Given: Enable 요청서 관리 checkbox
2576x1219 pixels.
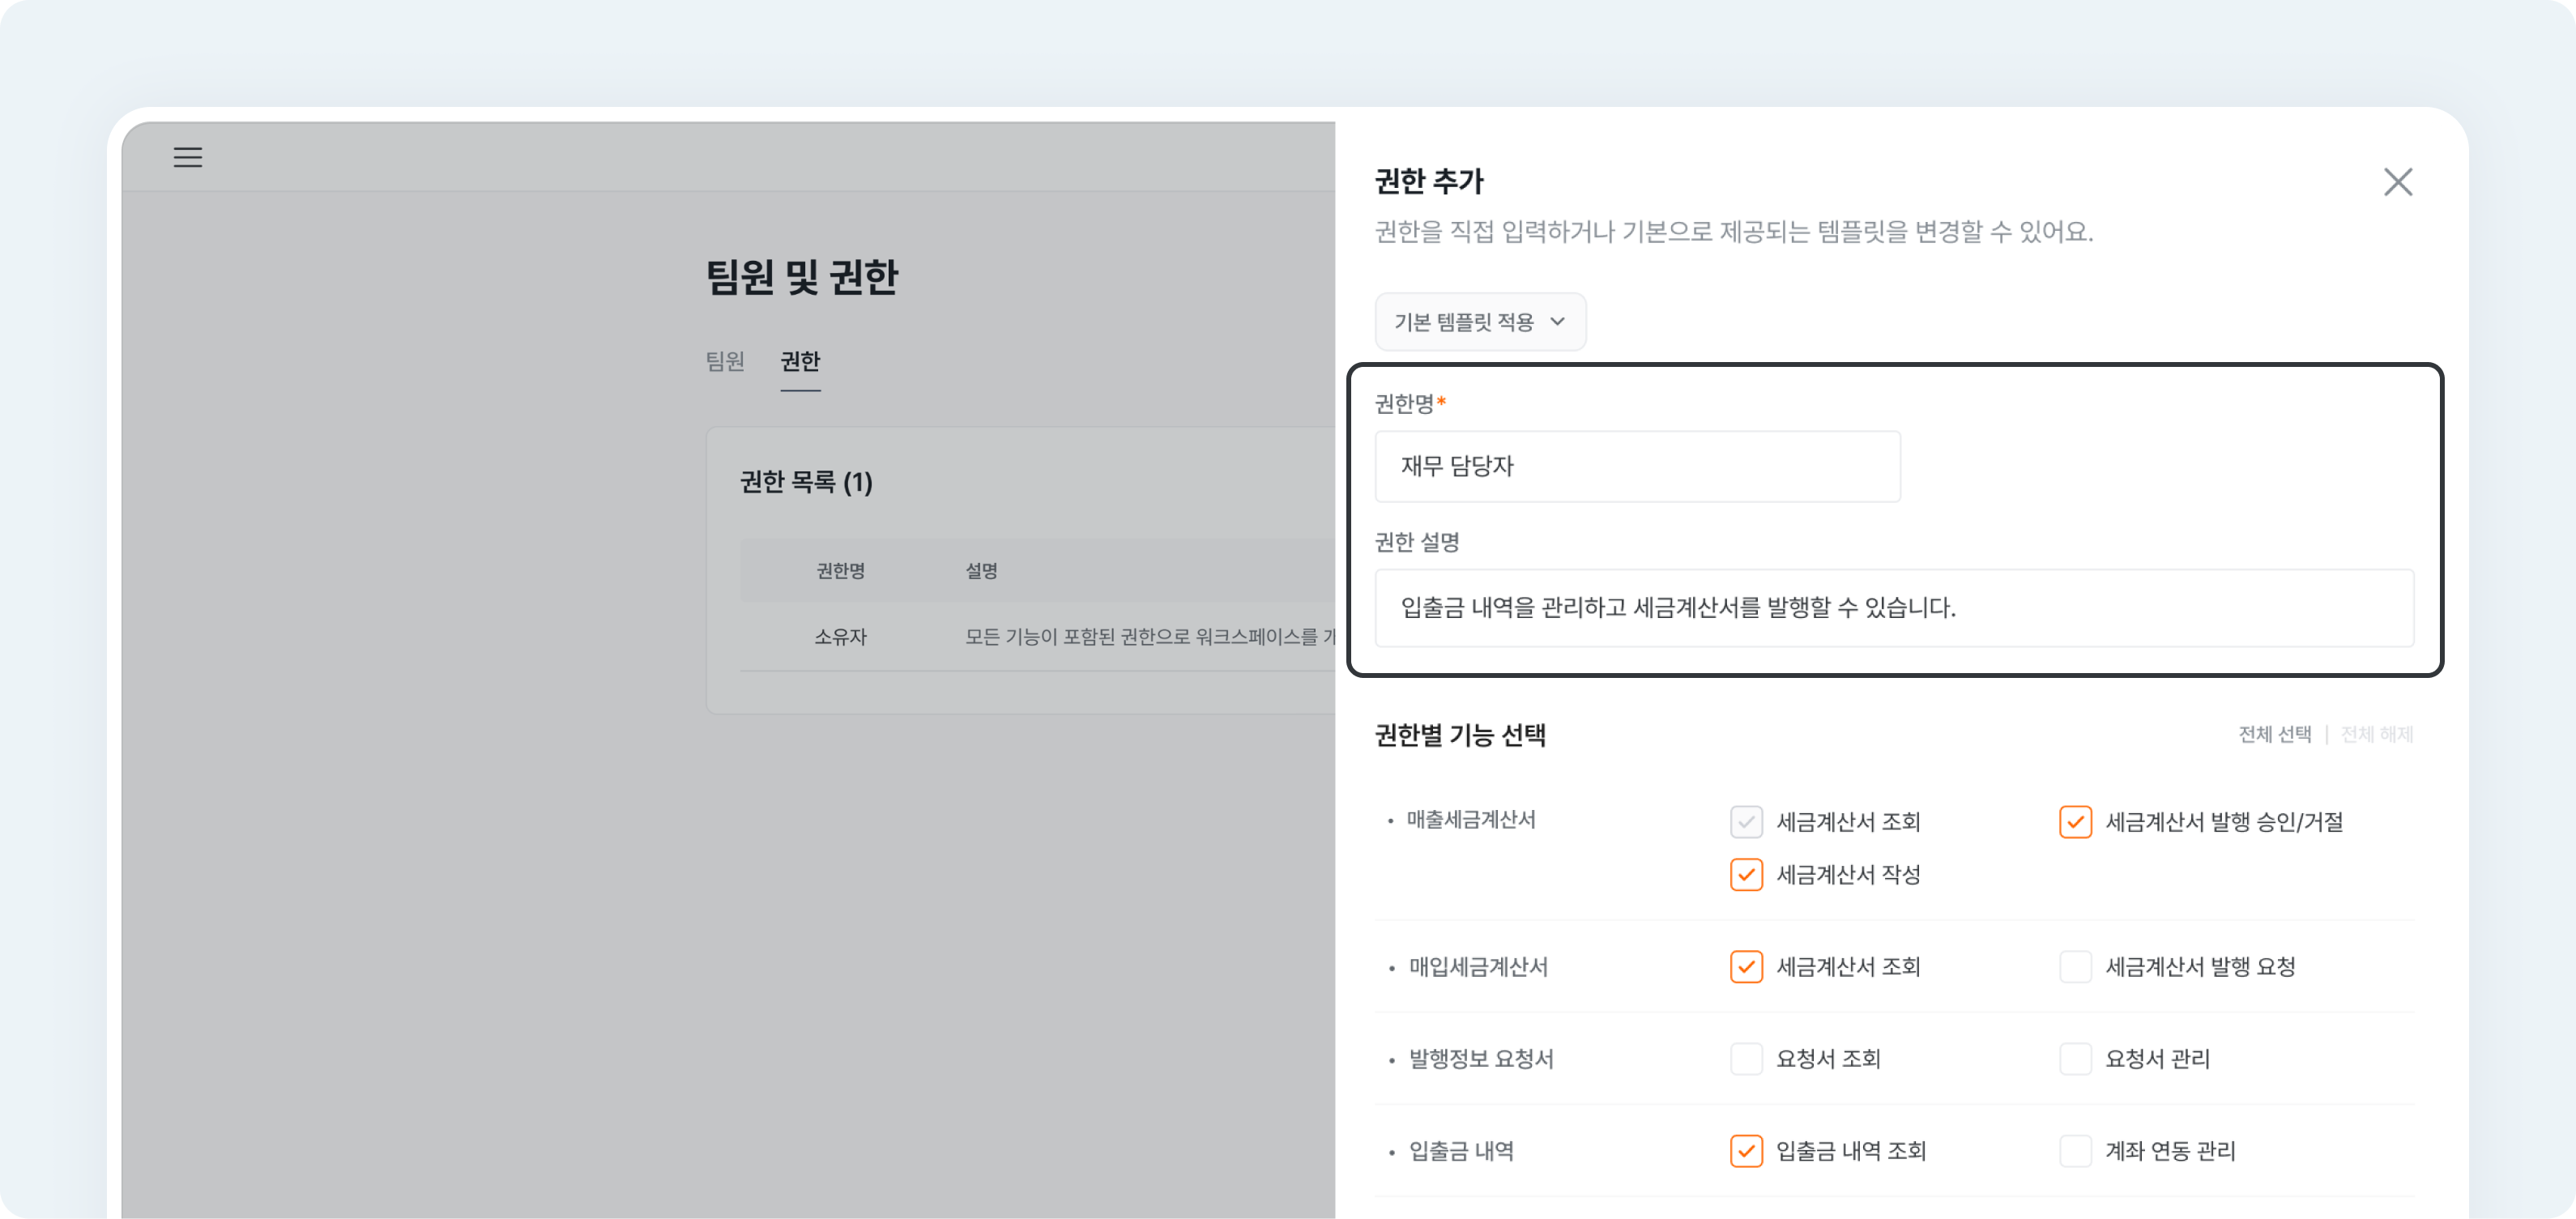Looking at the screenshot, I should click(2075, 1059).
